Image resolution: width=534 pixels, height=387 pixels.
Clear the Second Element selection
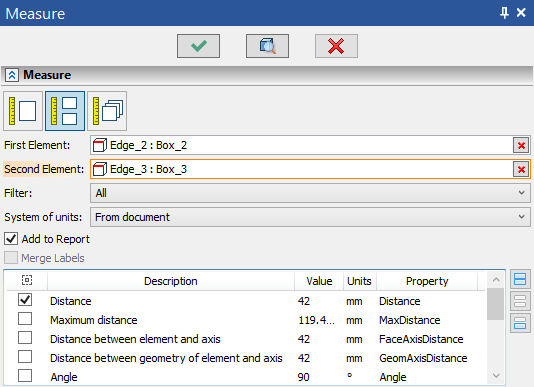521,169
